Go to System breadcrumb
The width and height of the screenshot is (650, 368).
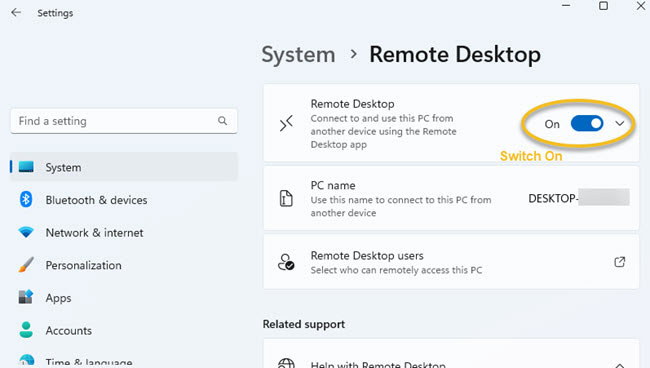(298, 54)
